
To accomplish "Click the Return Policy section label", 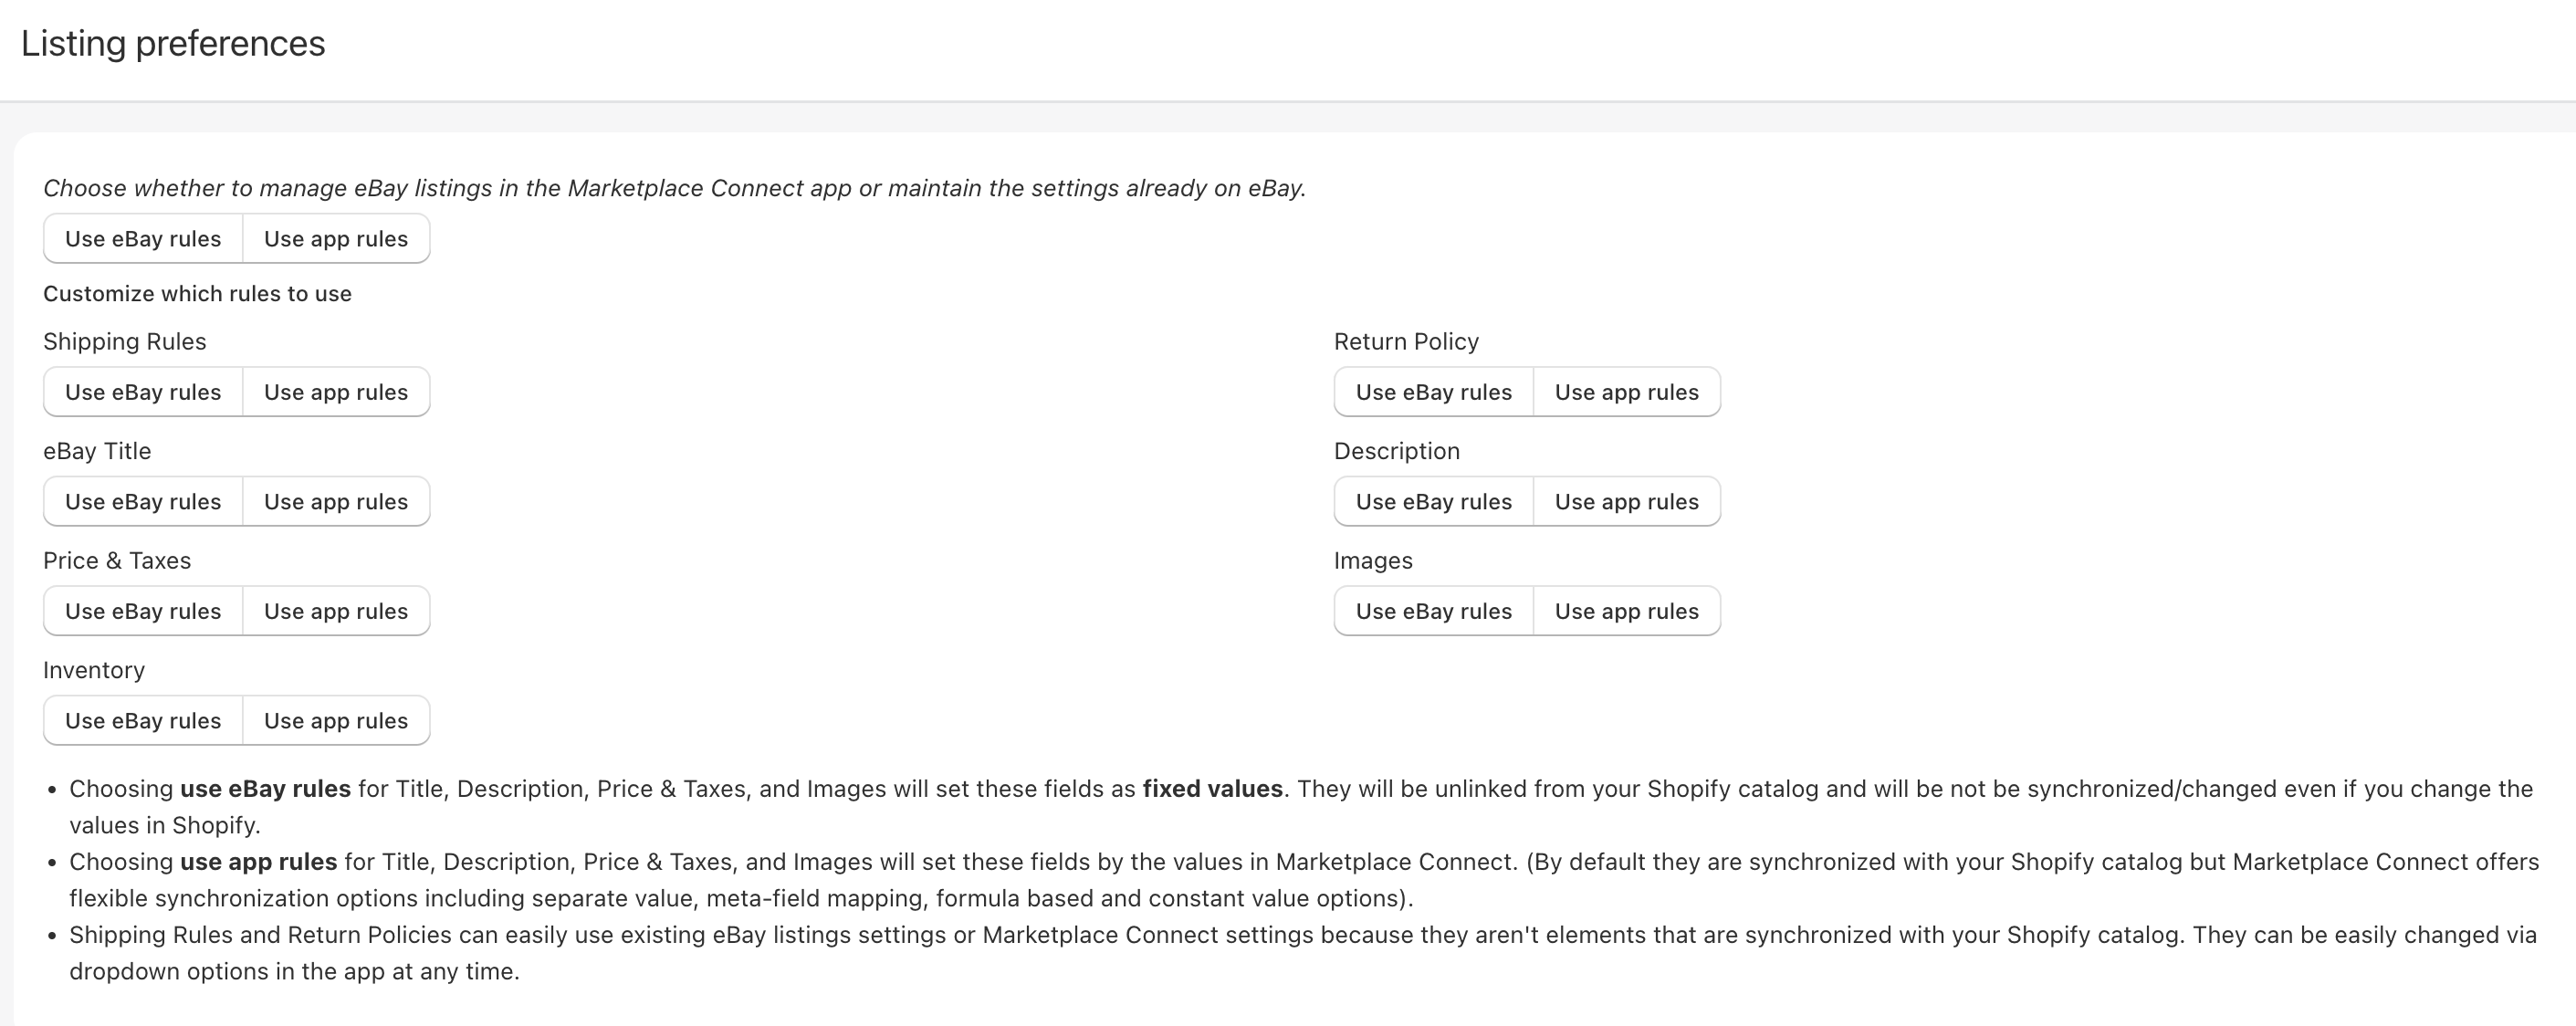I will tap(1406, 341).
